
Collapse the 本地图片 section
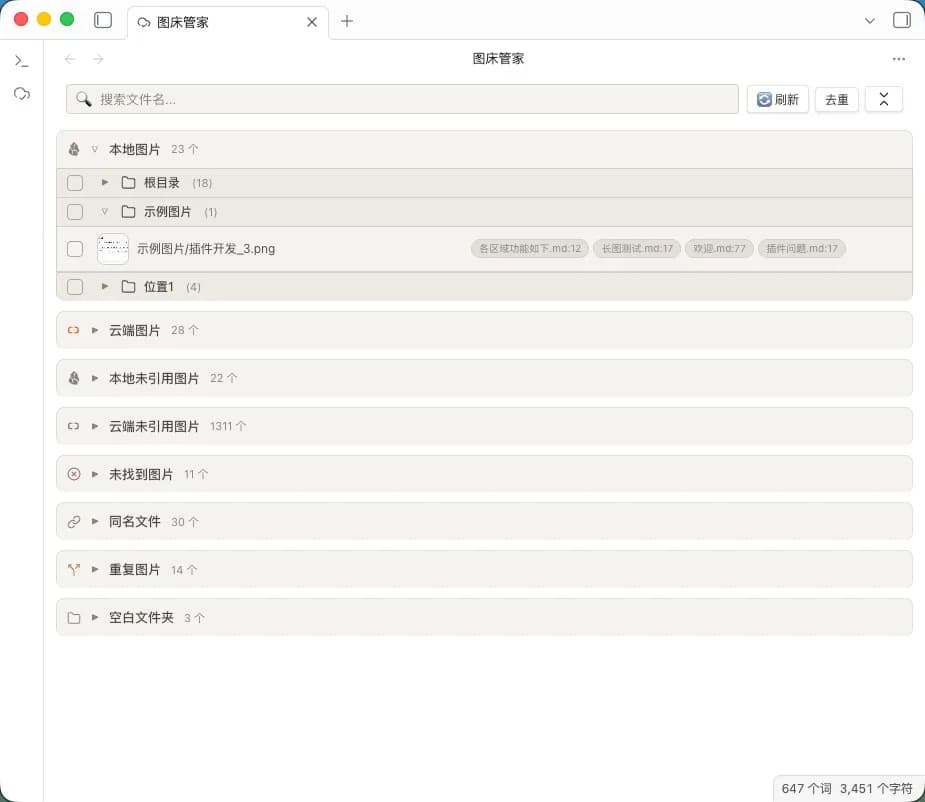click(94, 149)
